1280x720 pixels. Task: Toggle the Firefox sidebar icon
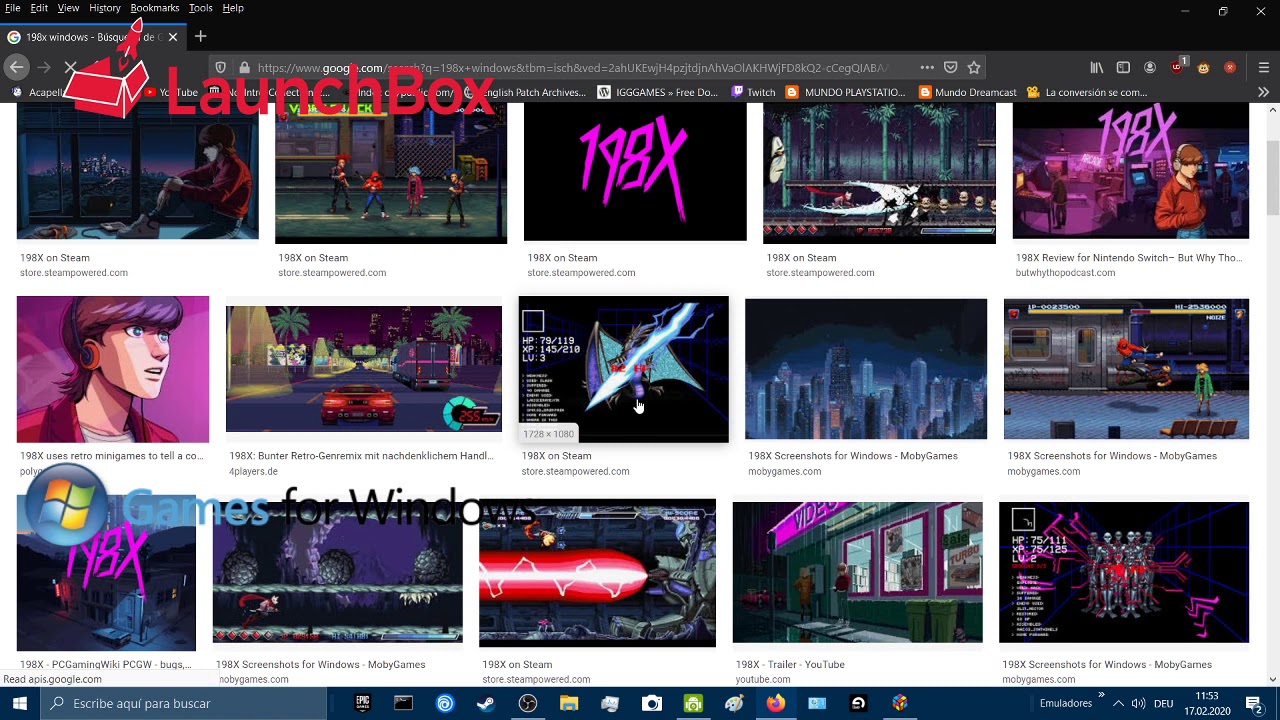coord(1123,68)
